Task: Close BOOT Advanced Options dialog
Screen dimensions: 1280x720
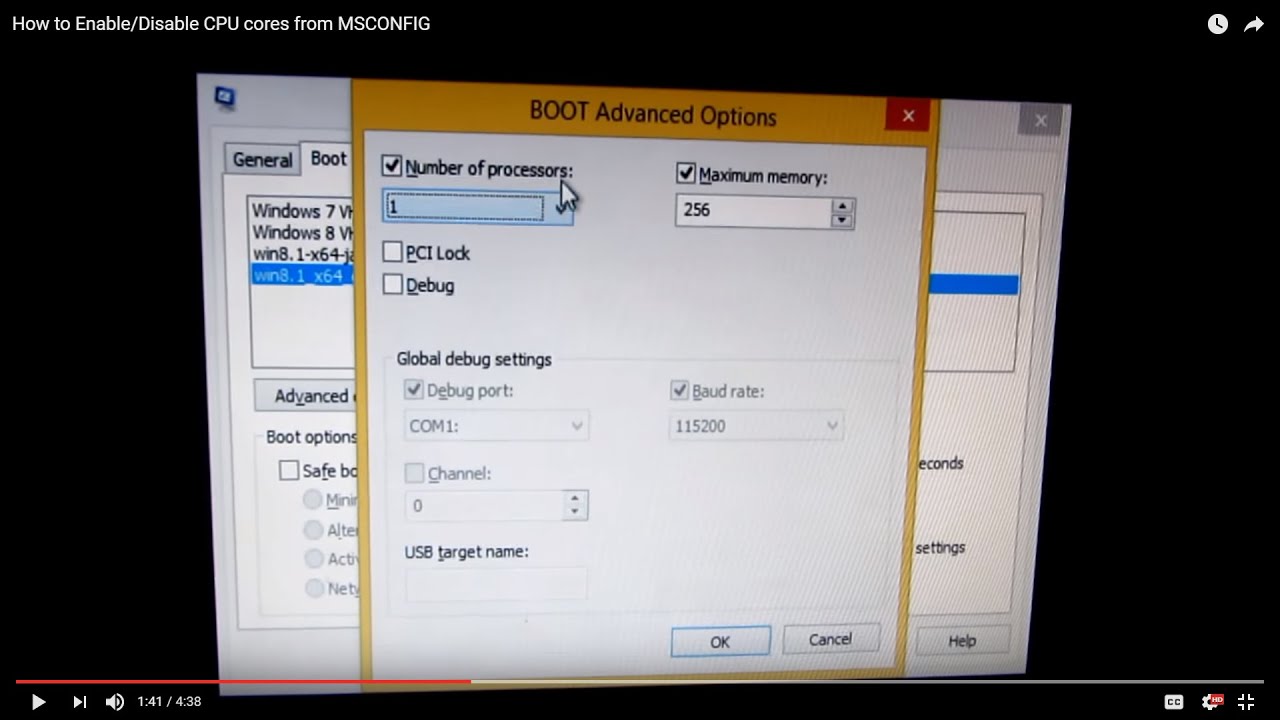Action: (908, 115)
